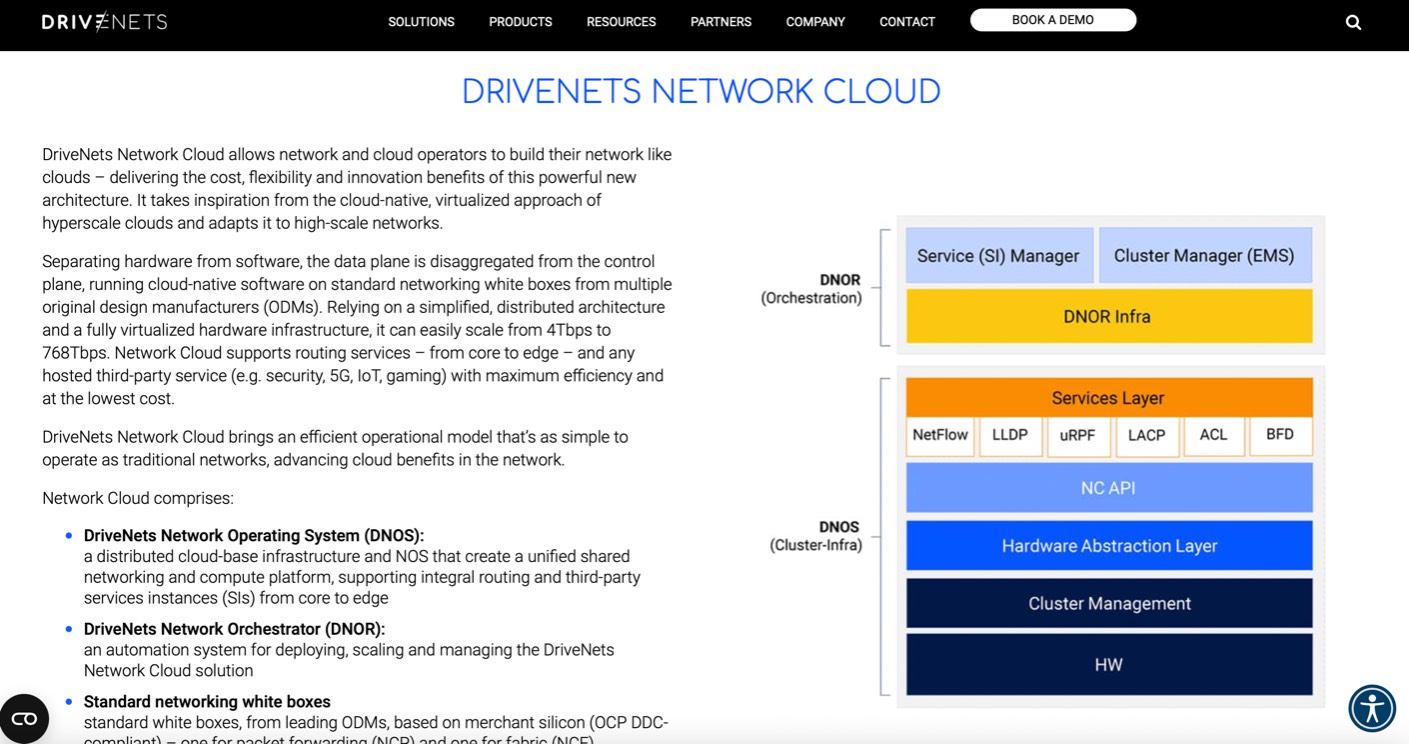Select the ACL box in diagram
The image size is (1409, 744).
1213,436
